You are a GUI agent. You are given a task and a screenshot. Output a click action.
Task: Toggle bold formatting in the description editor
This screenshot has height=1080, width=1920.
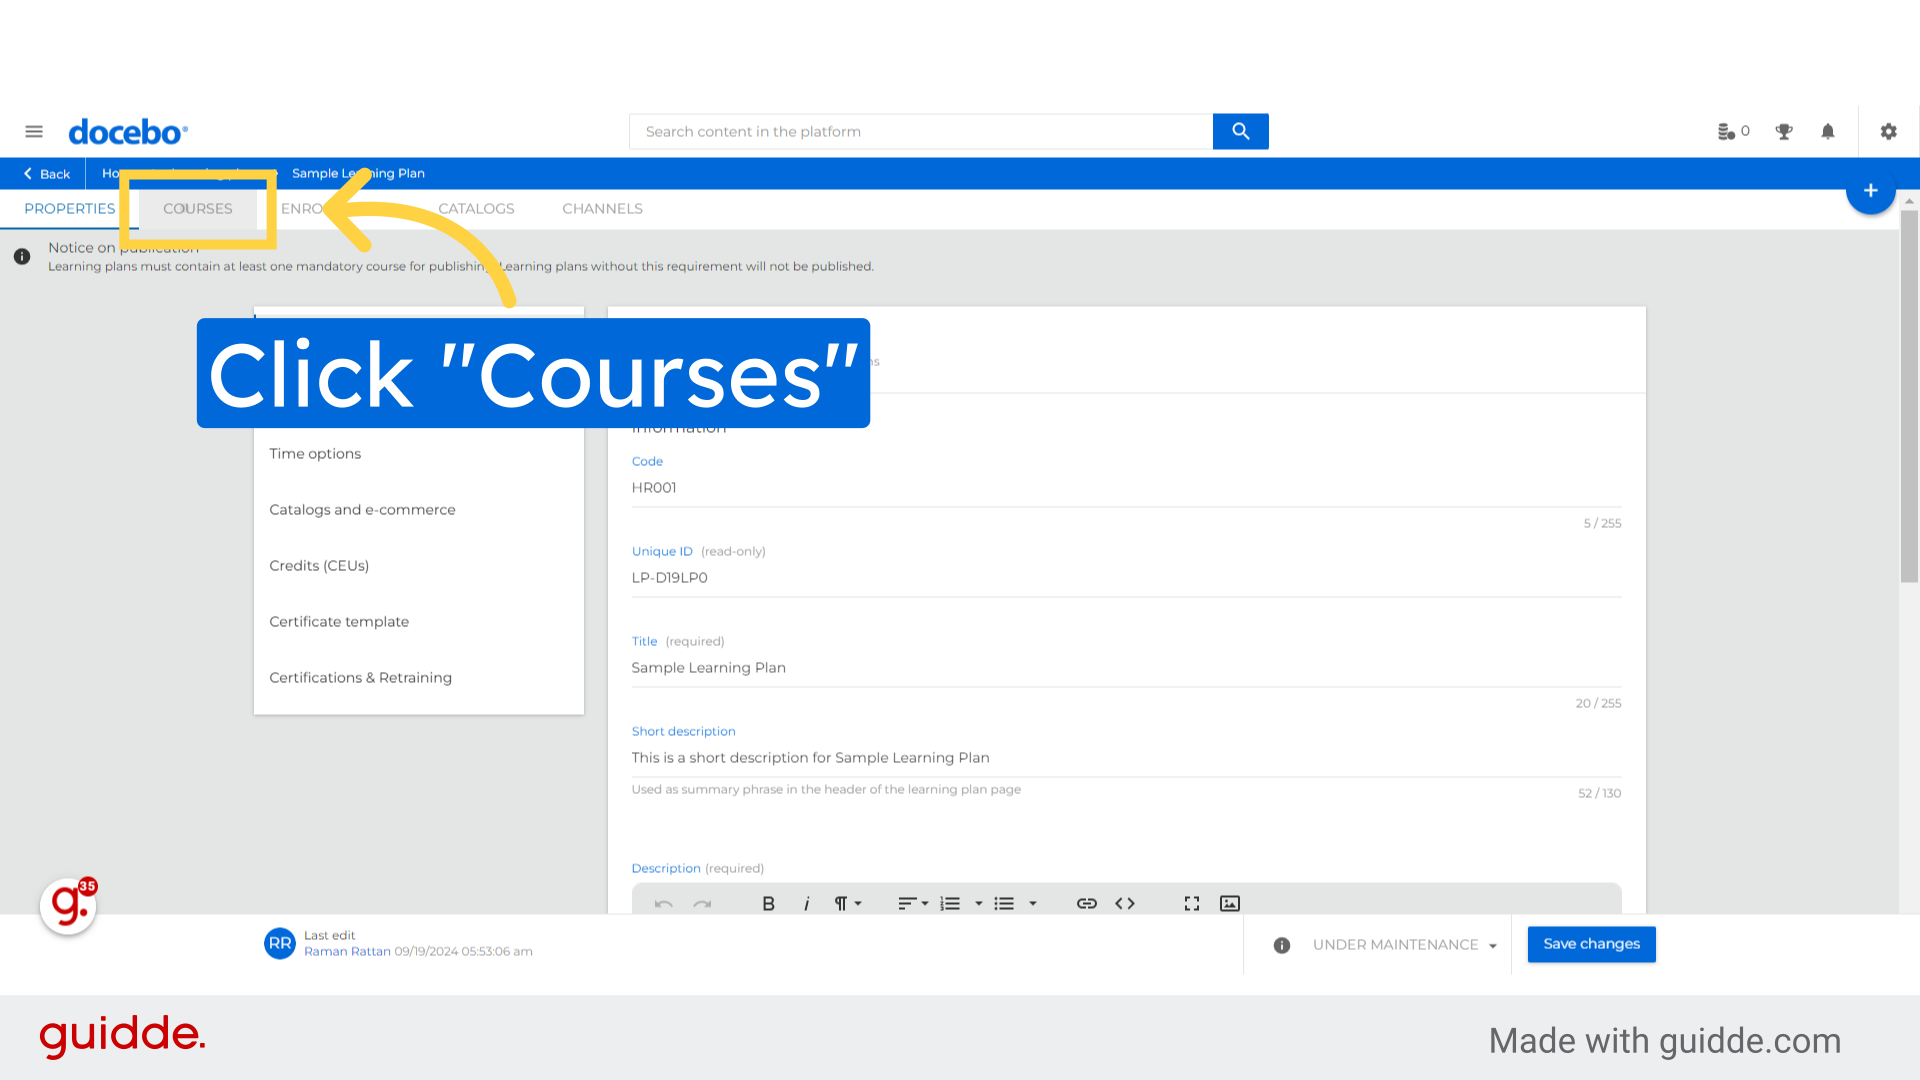(x=768, y=903)
